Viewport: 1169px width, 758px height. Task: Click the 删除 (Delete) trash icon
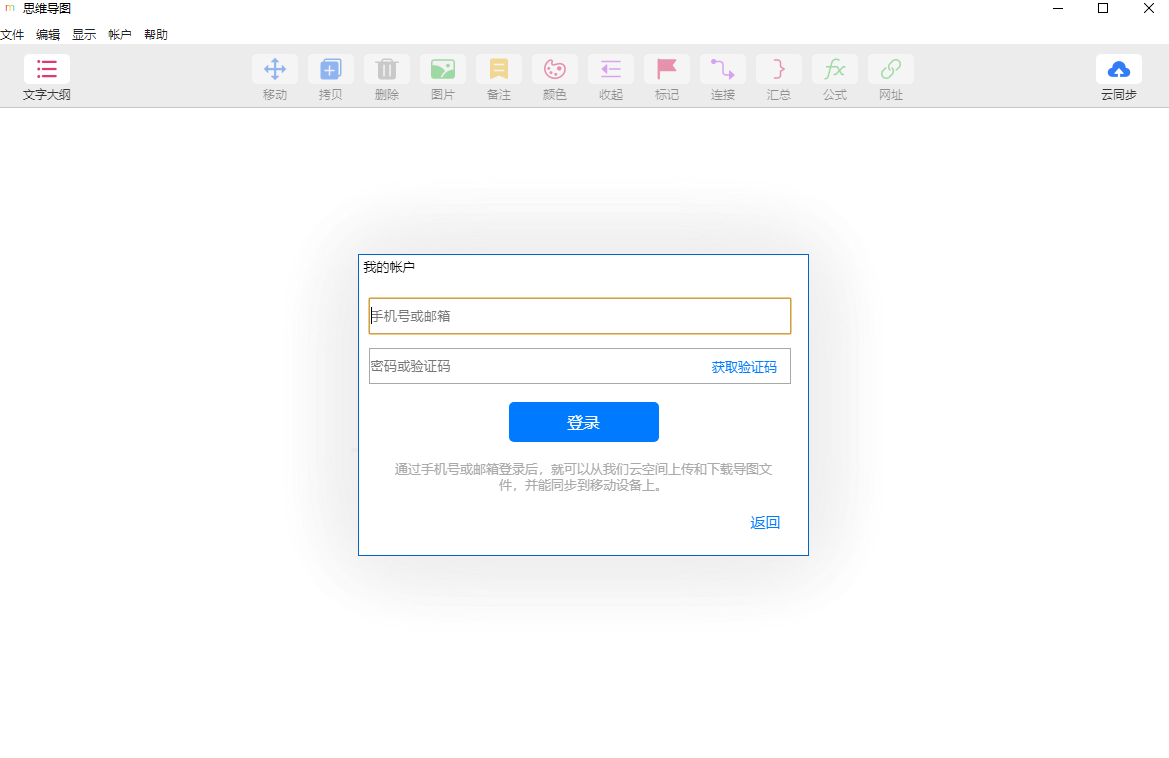(386, 70)
